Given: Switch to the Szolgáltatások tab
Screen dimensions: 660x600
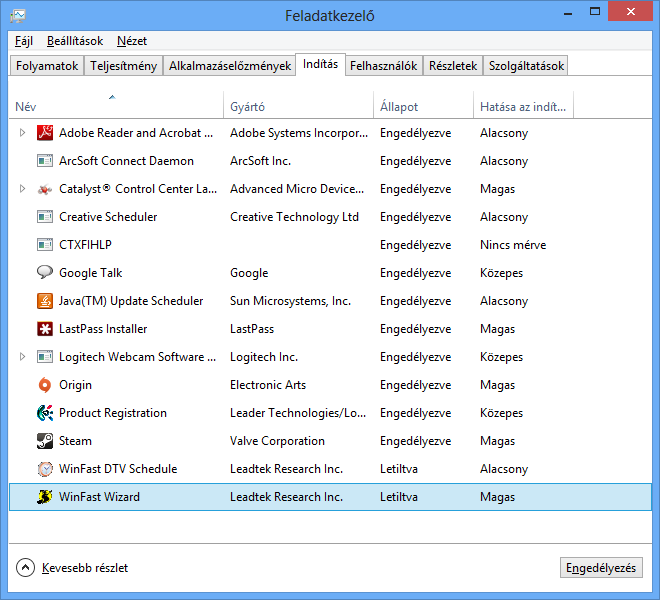Looking at the screenshot, I should click(526, 66).
